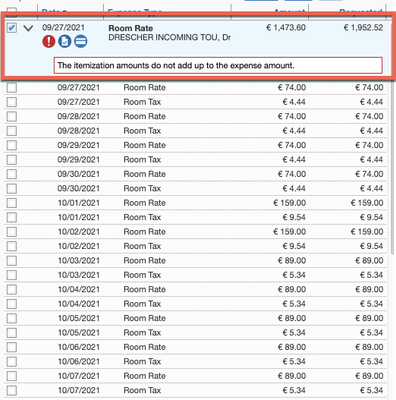Screen dimensions: 396x400
Task: Tick the 10/05/2021 Room Rate checkbox
Action: click(x=12, y=318)
